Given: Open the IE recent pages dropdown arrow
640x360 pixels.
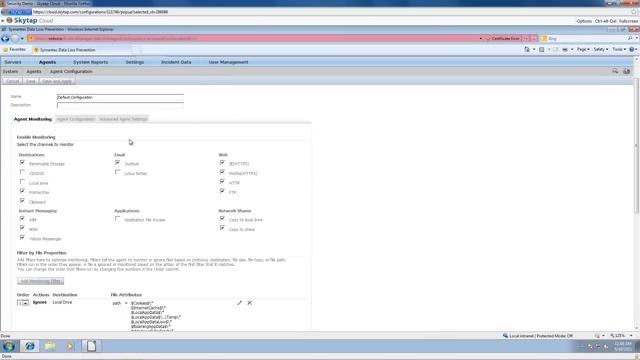Looking at the screenshot, I should [x=22, y=38].
